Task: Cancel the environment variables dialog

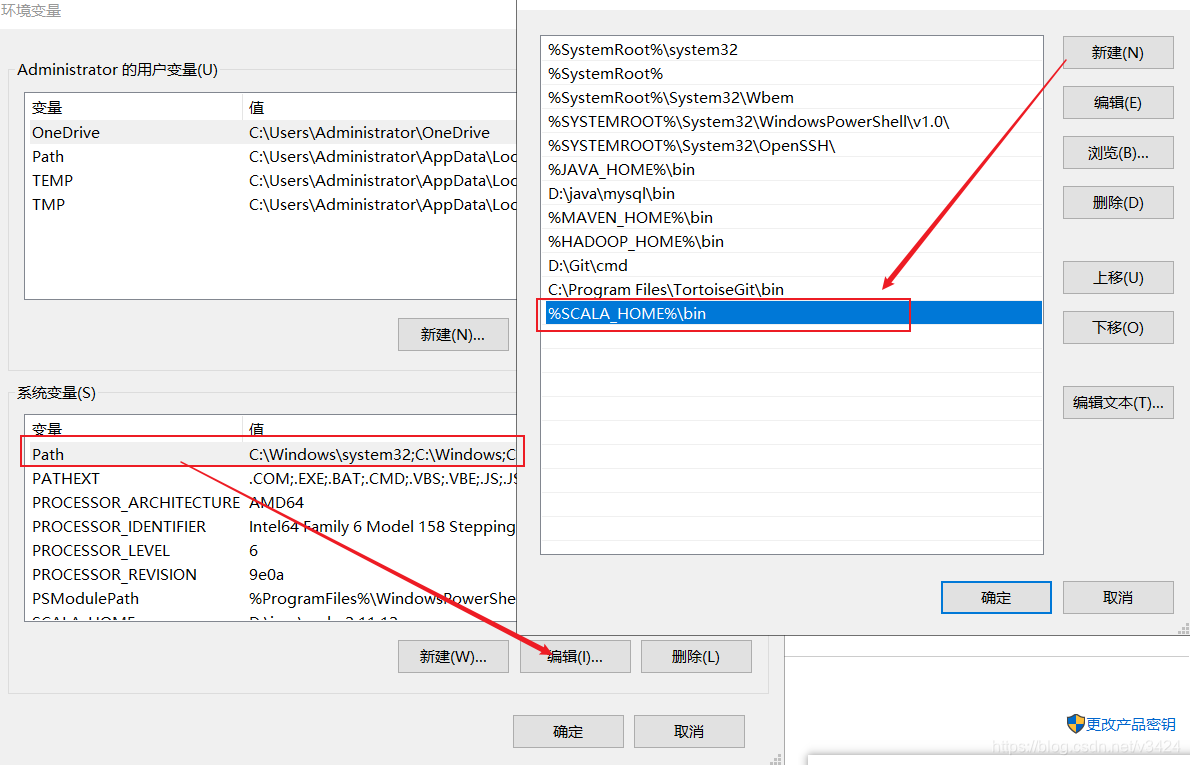Action: [689, 732]
